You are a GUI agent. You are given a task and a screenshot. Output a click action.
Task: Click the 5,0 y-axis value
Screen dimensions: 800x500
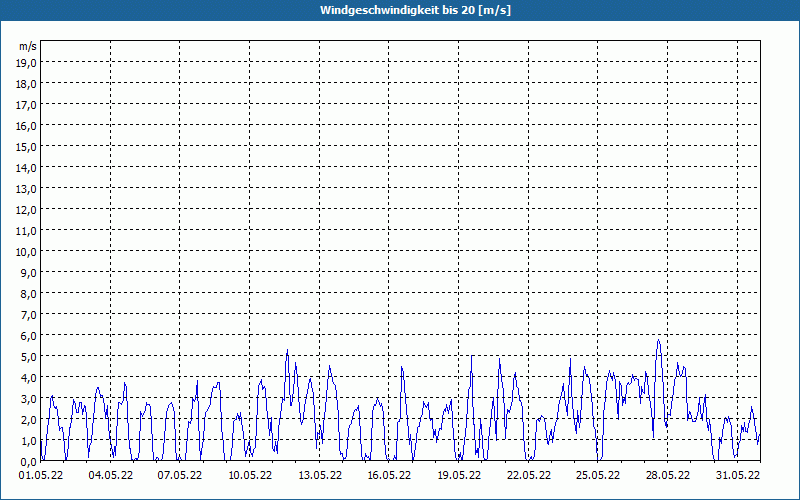coord(30,357)
